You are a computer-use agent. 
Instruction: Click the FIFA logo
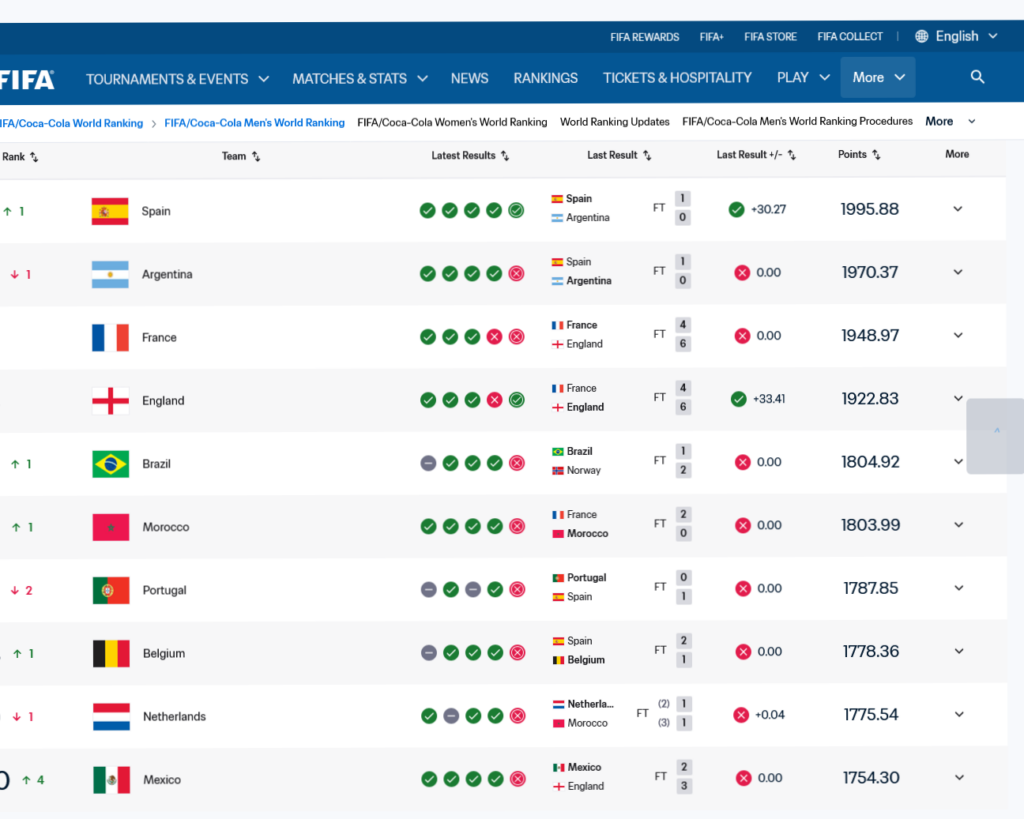point(27,80)
